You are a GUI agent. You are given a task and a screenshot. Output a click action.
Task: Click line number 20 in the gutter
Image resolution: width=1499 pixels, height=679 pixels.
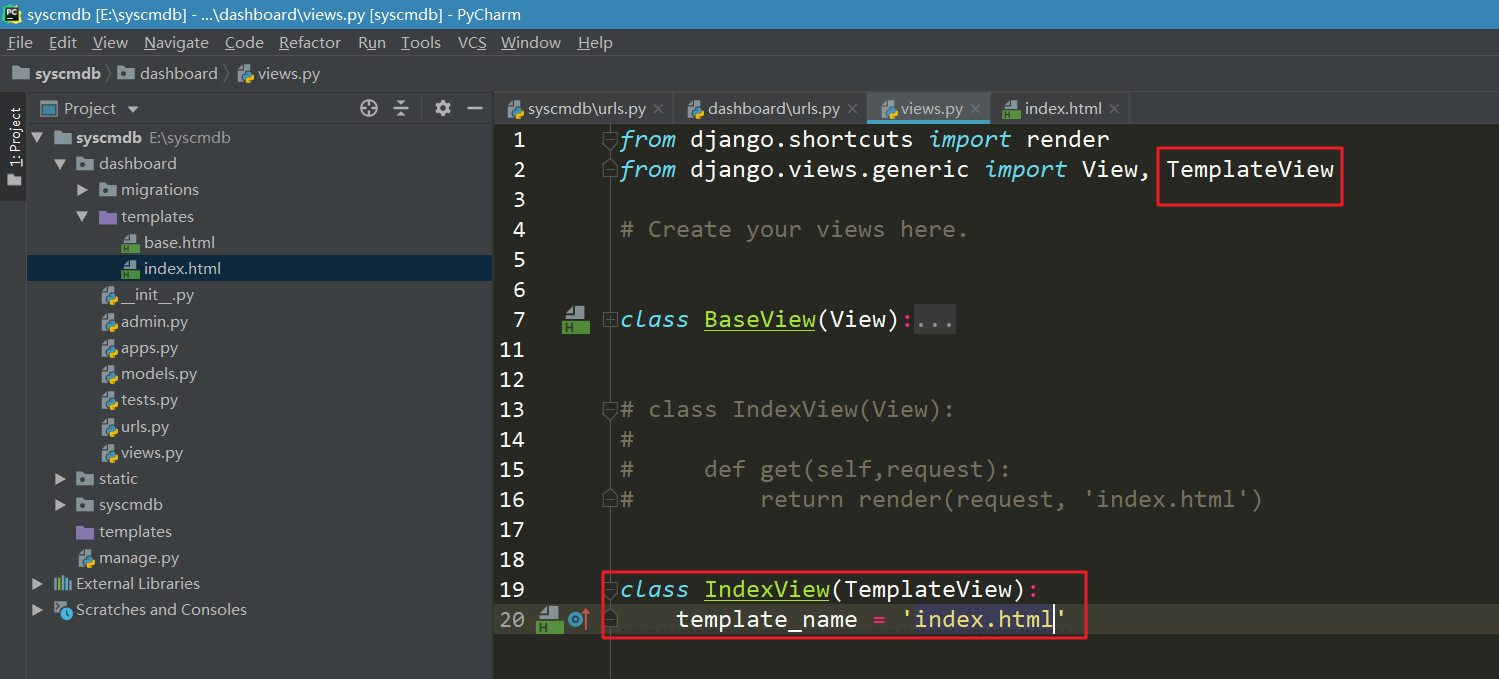512,620
